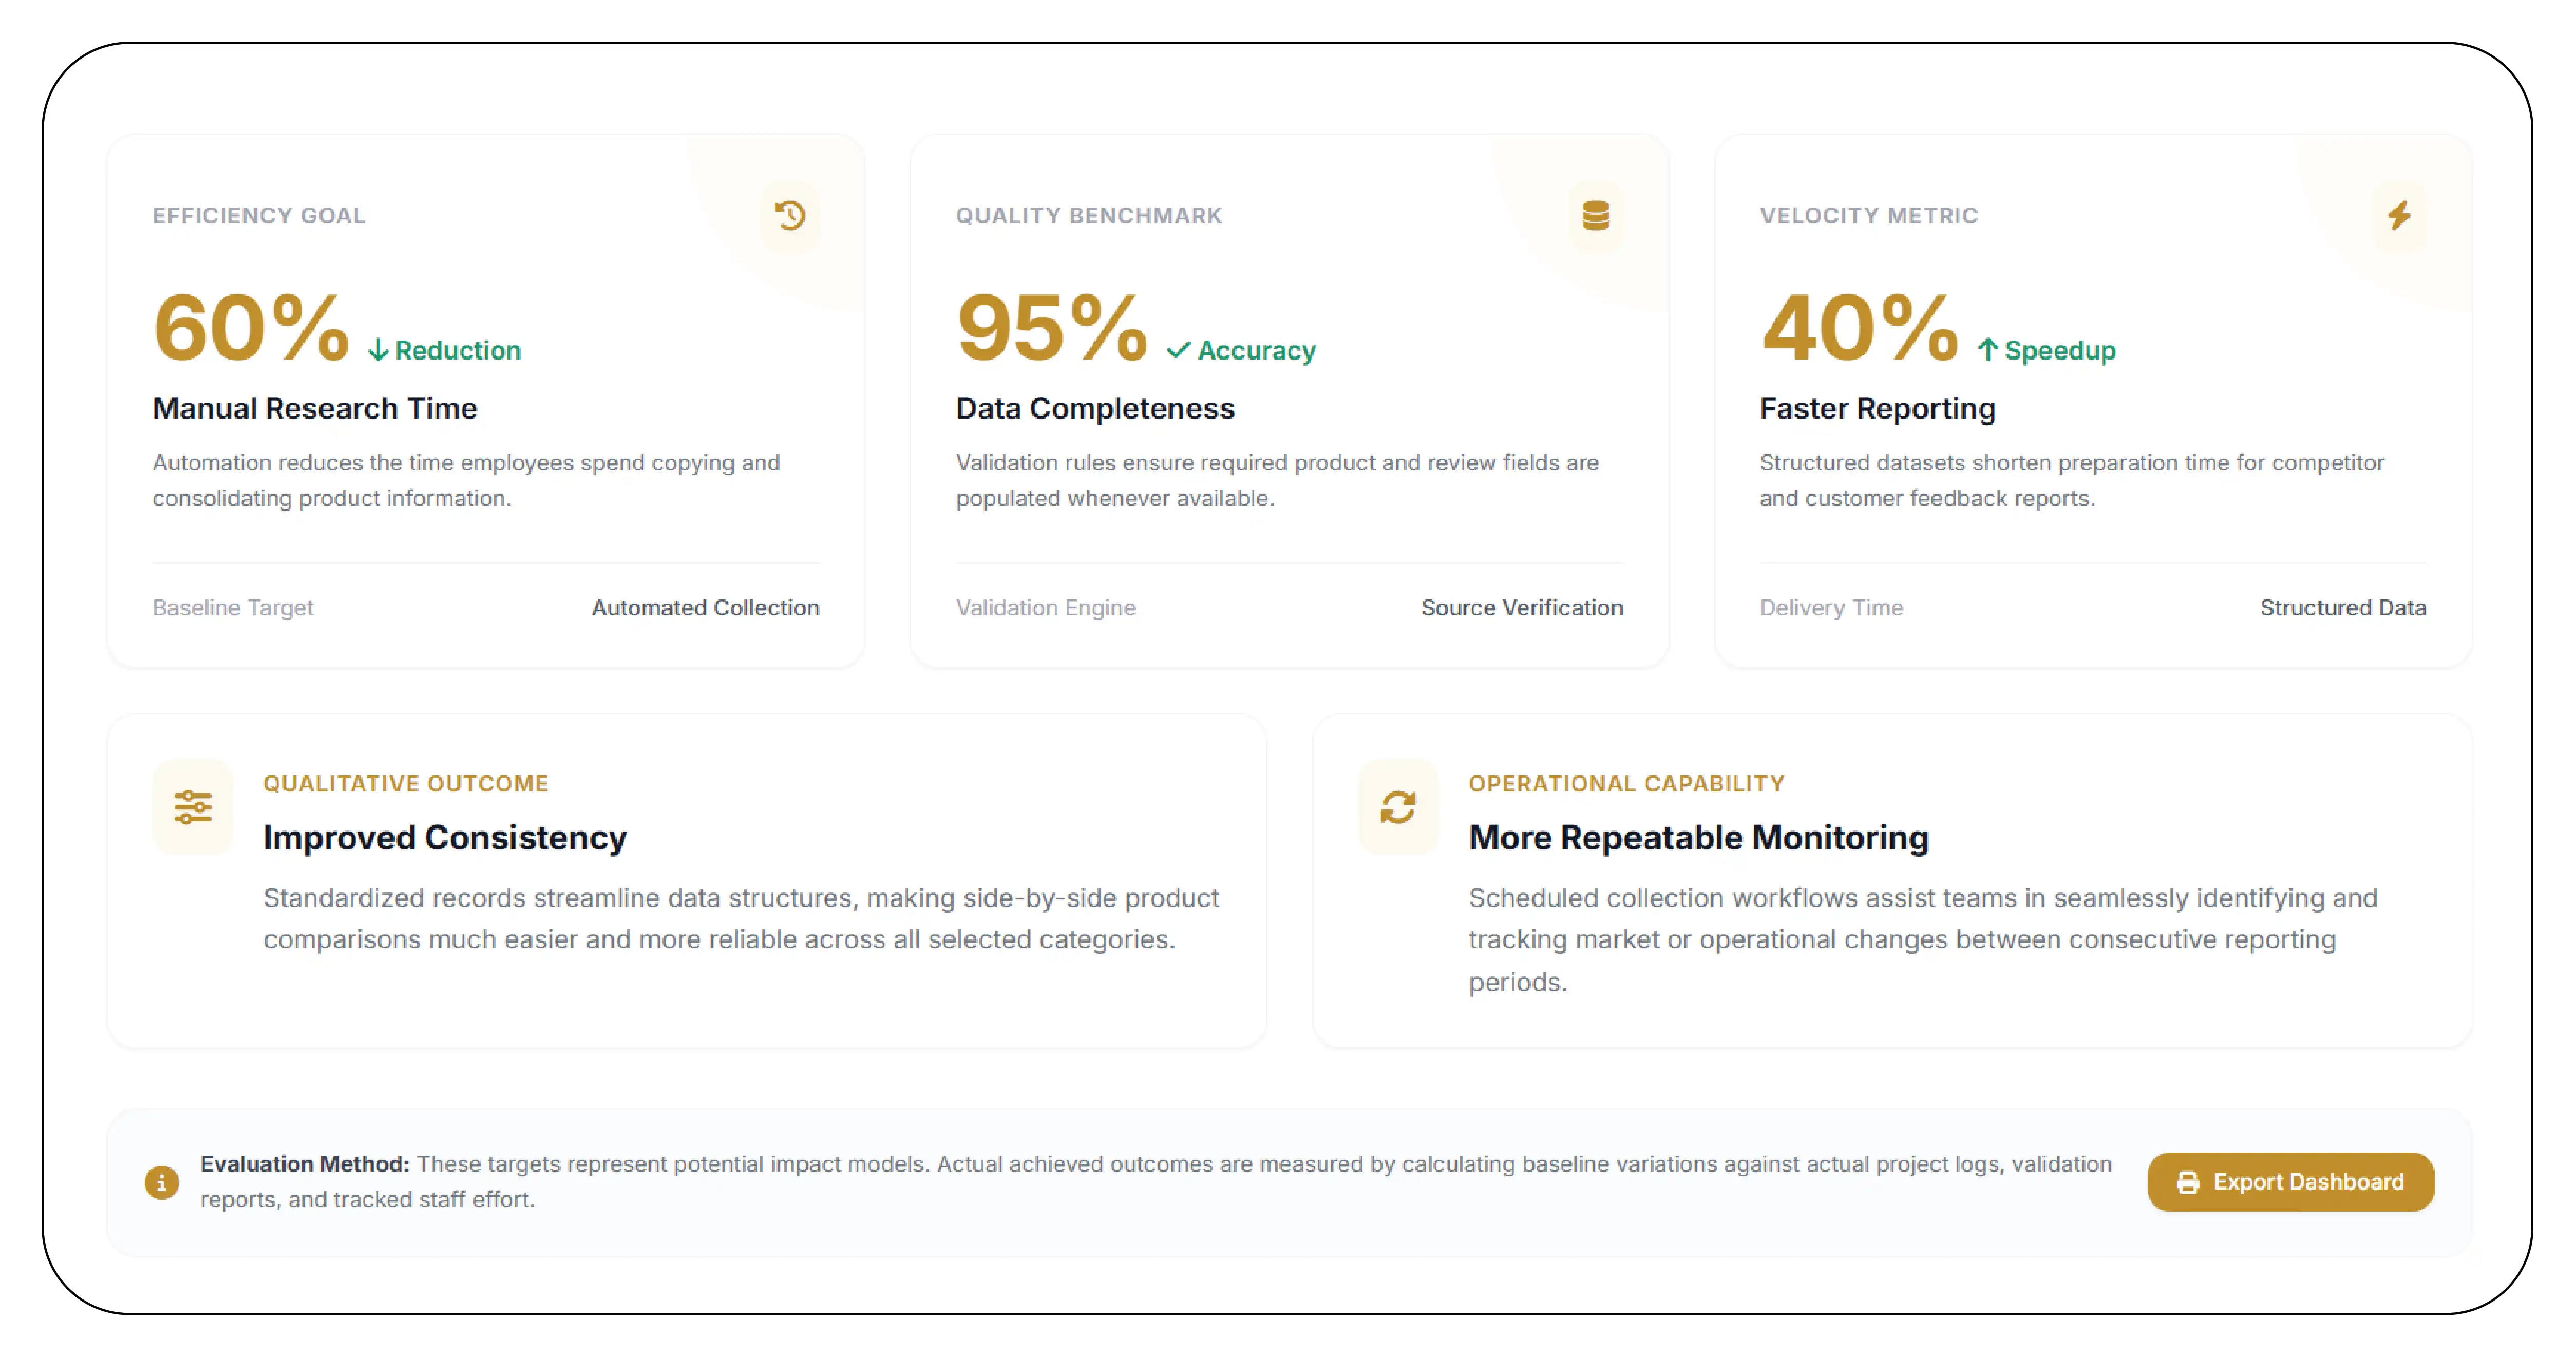Click the printer icon inside Export Dashboard
This screenshot has height=1357, width=2576.
[x=2188, y=1182]
